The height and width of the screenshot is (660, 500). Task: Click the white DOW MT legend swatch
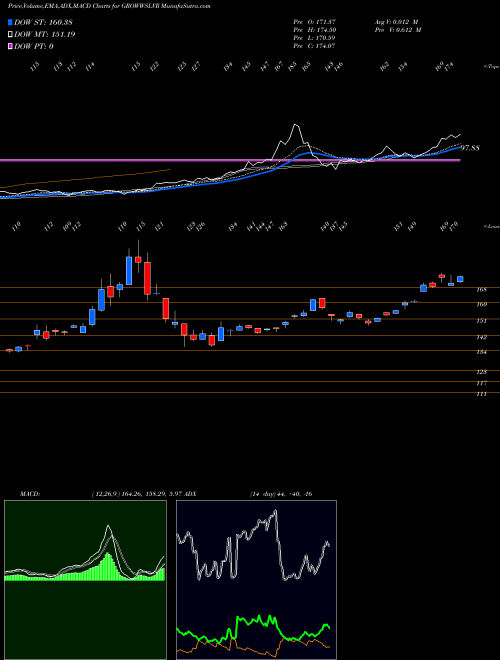11,34
